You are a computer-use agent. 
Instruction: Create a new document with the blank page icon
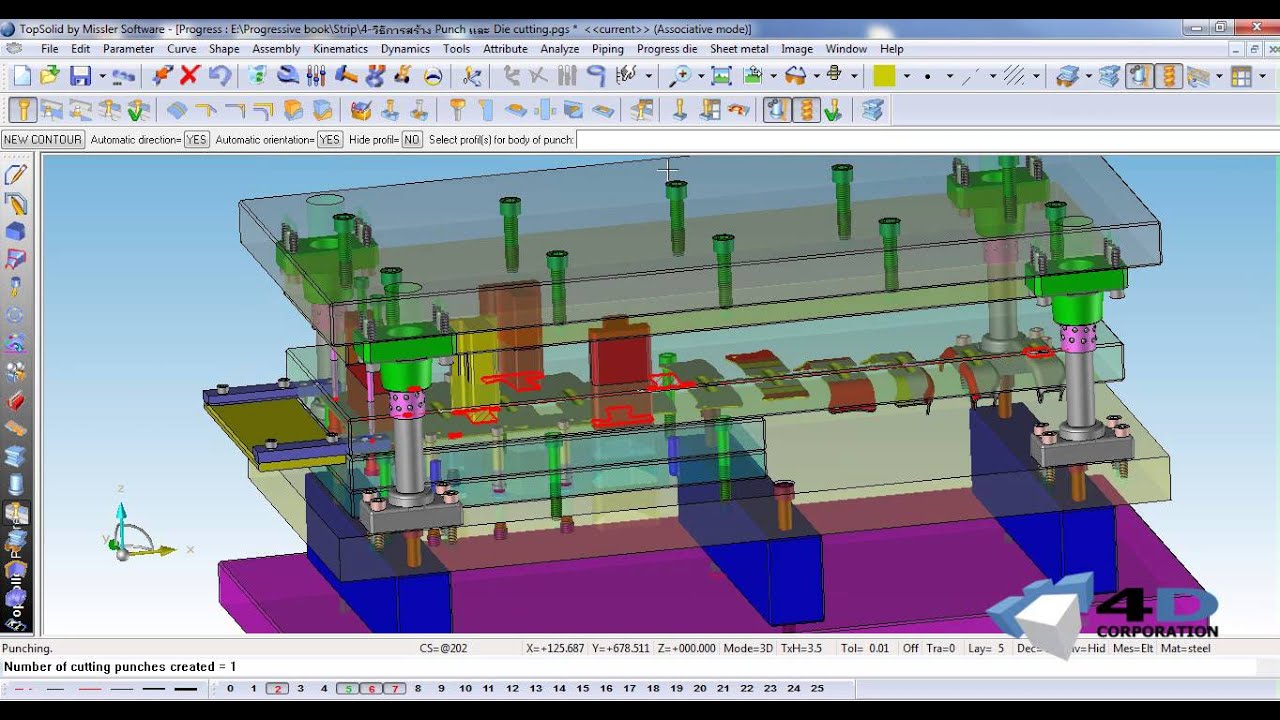pyautogui.click(x=22, y=75)
